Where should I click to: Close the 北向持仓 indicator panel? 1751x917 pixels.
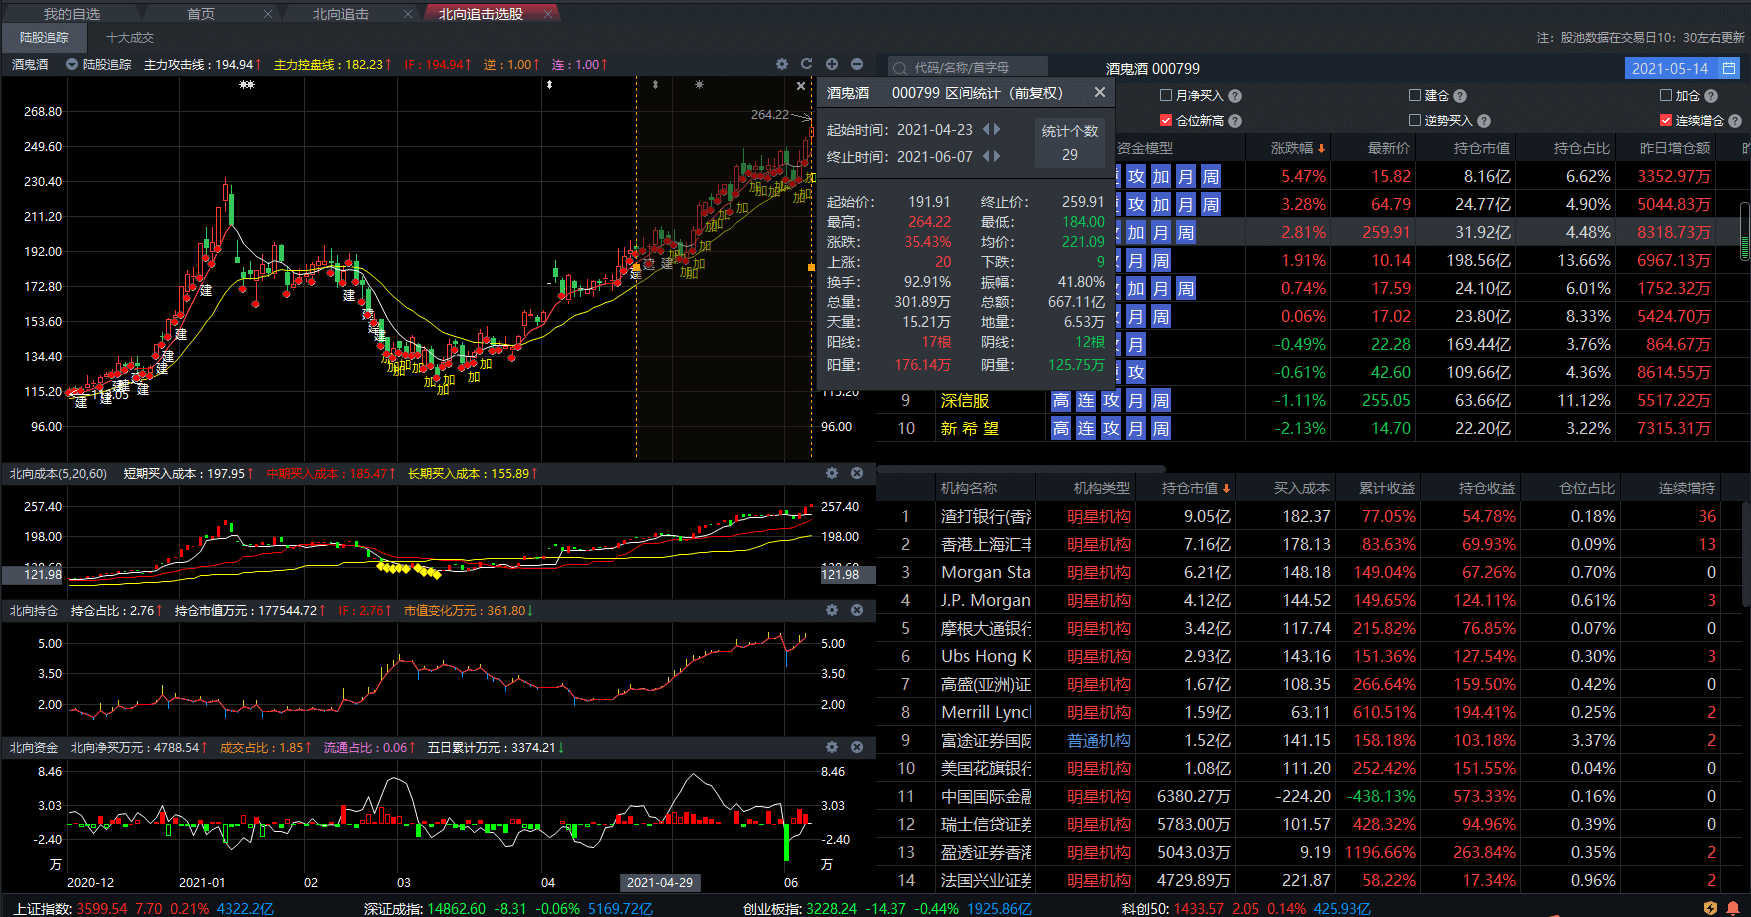[x=857, y=610]
